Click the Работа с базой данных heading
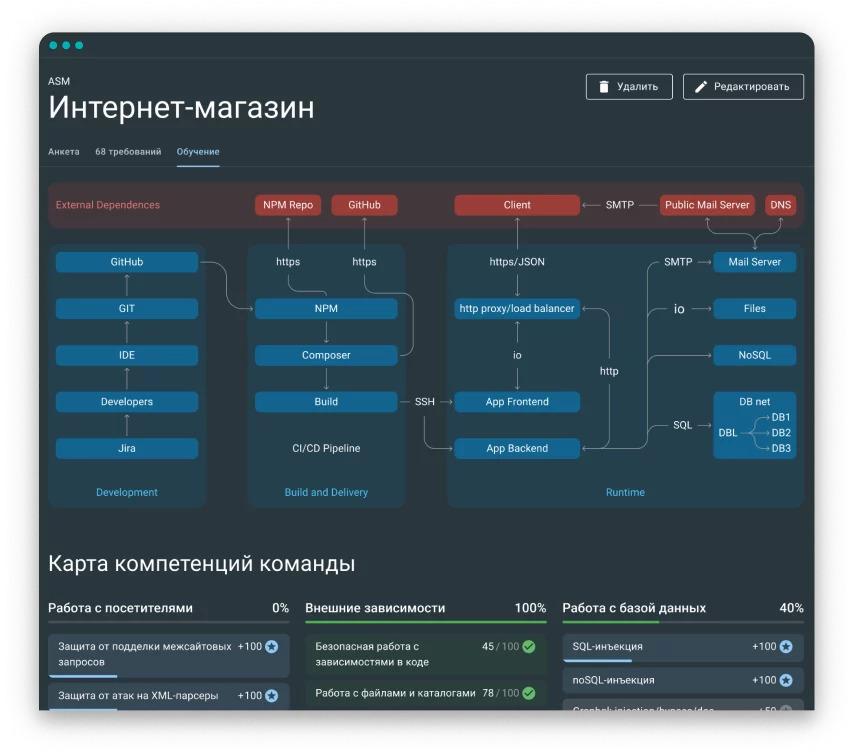 coord(634,608)
